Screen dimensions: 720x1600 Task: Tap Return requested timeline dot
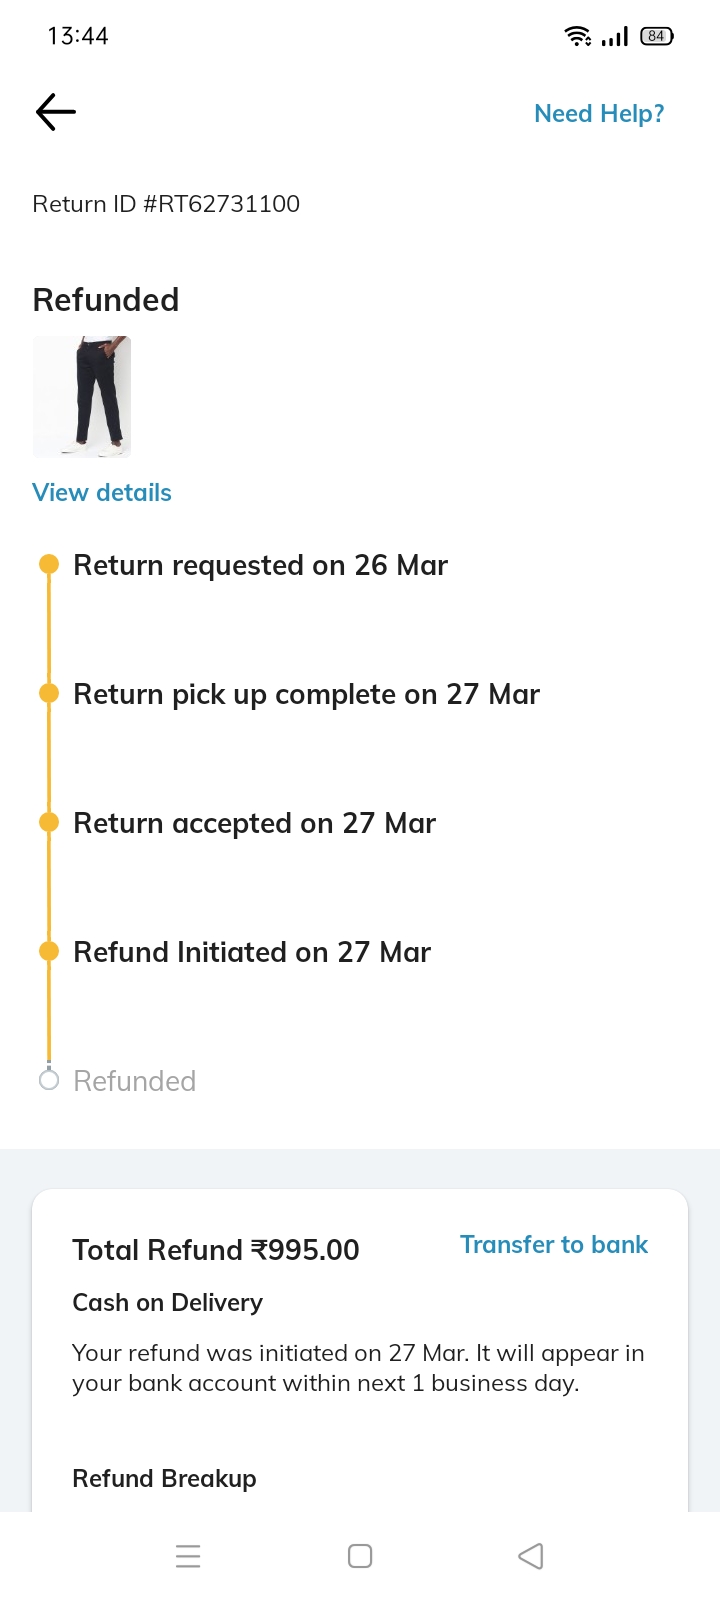49,565
